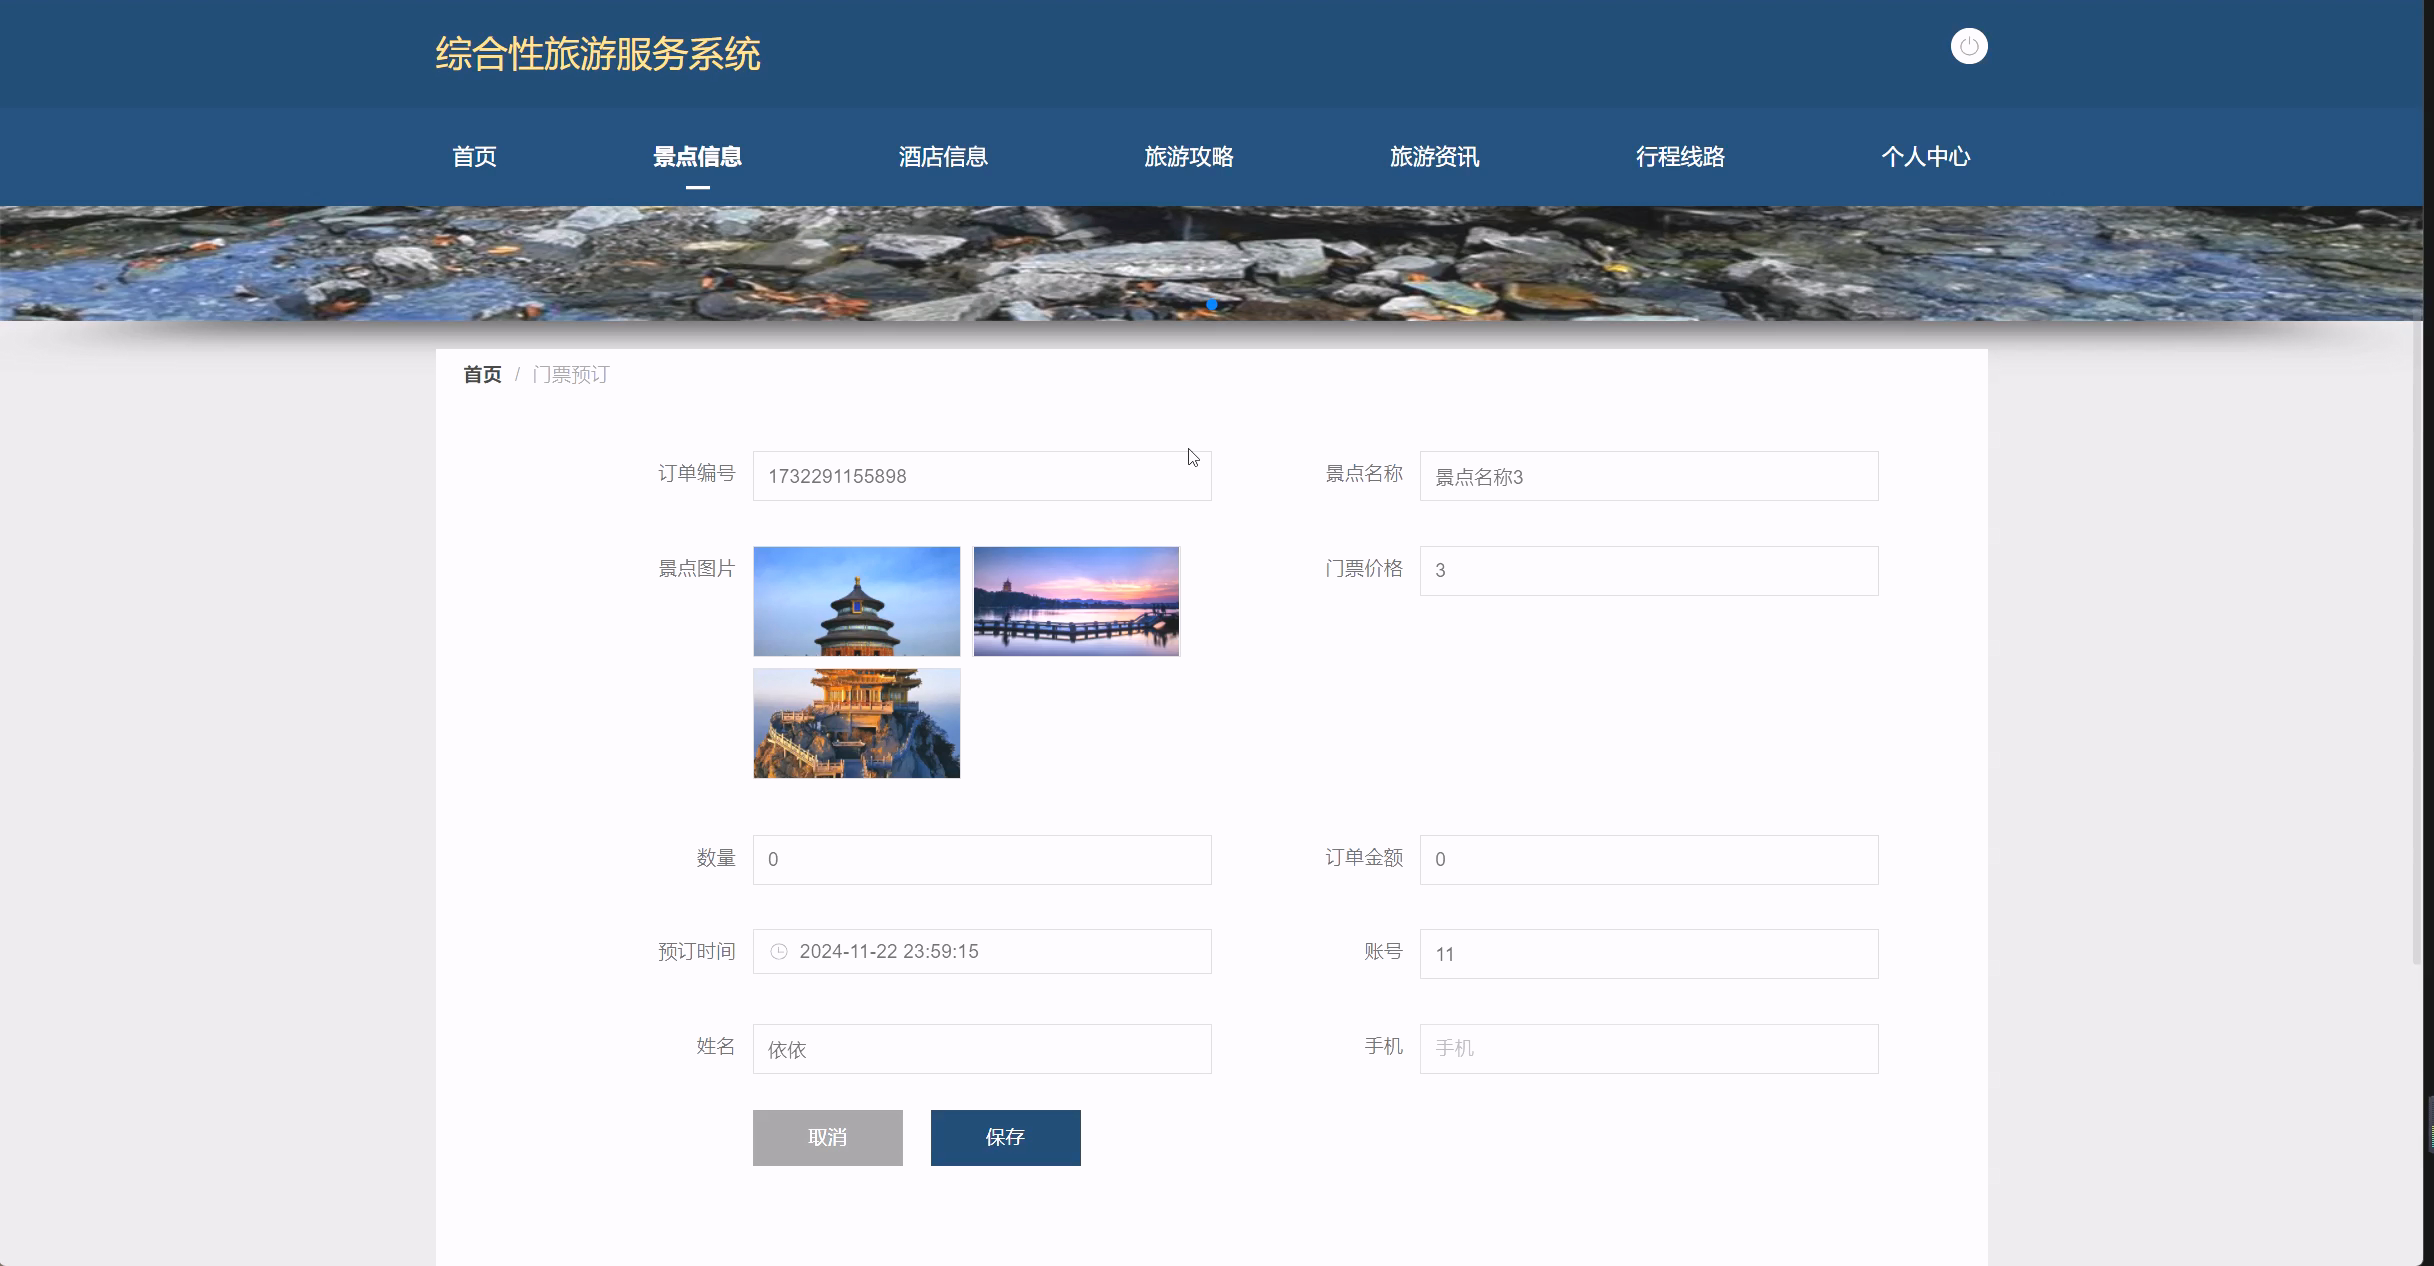This screenshot has width=2434, height=1266.
Task: Click the banner carousel indicator dot
Action: click(x=1212, y=304)
